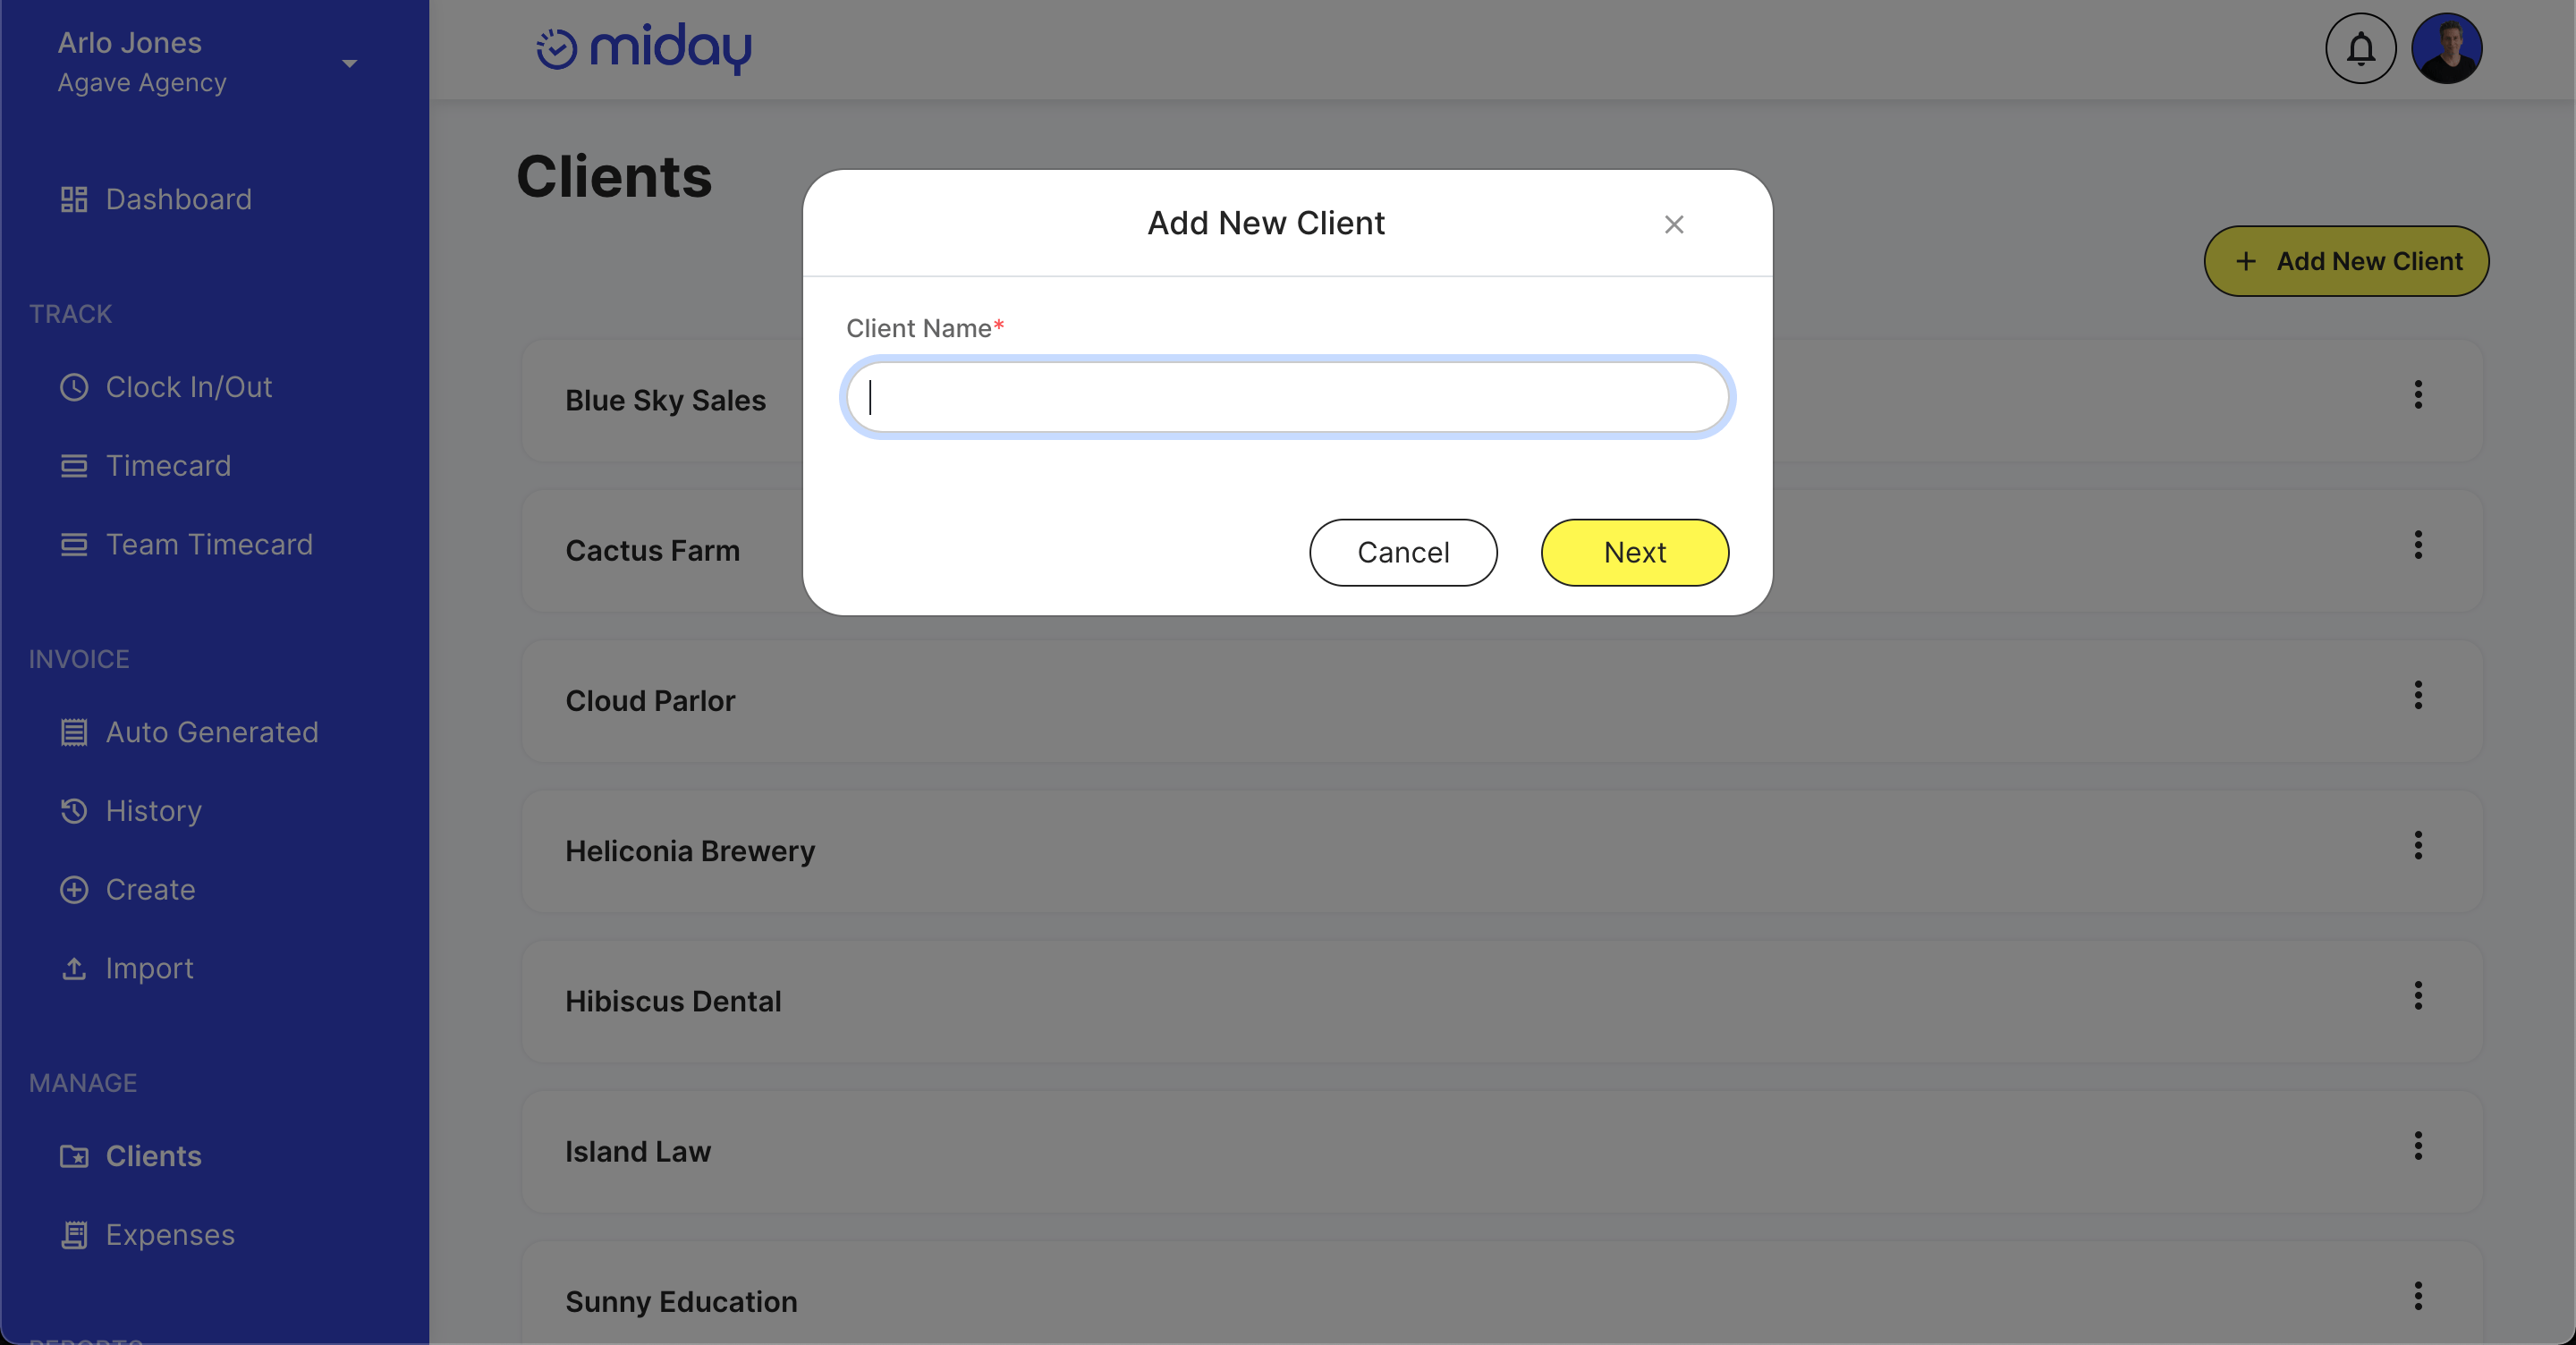2576x1345 pixels.
Task: Click the Dashboard icon in sidebar
Action: [73, 198]
